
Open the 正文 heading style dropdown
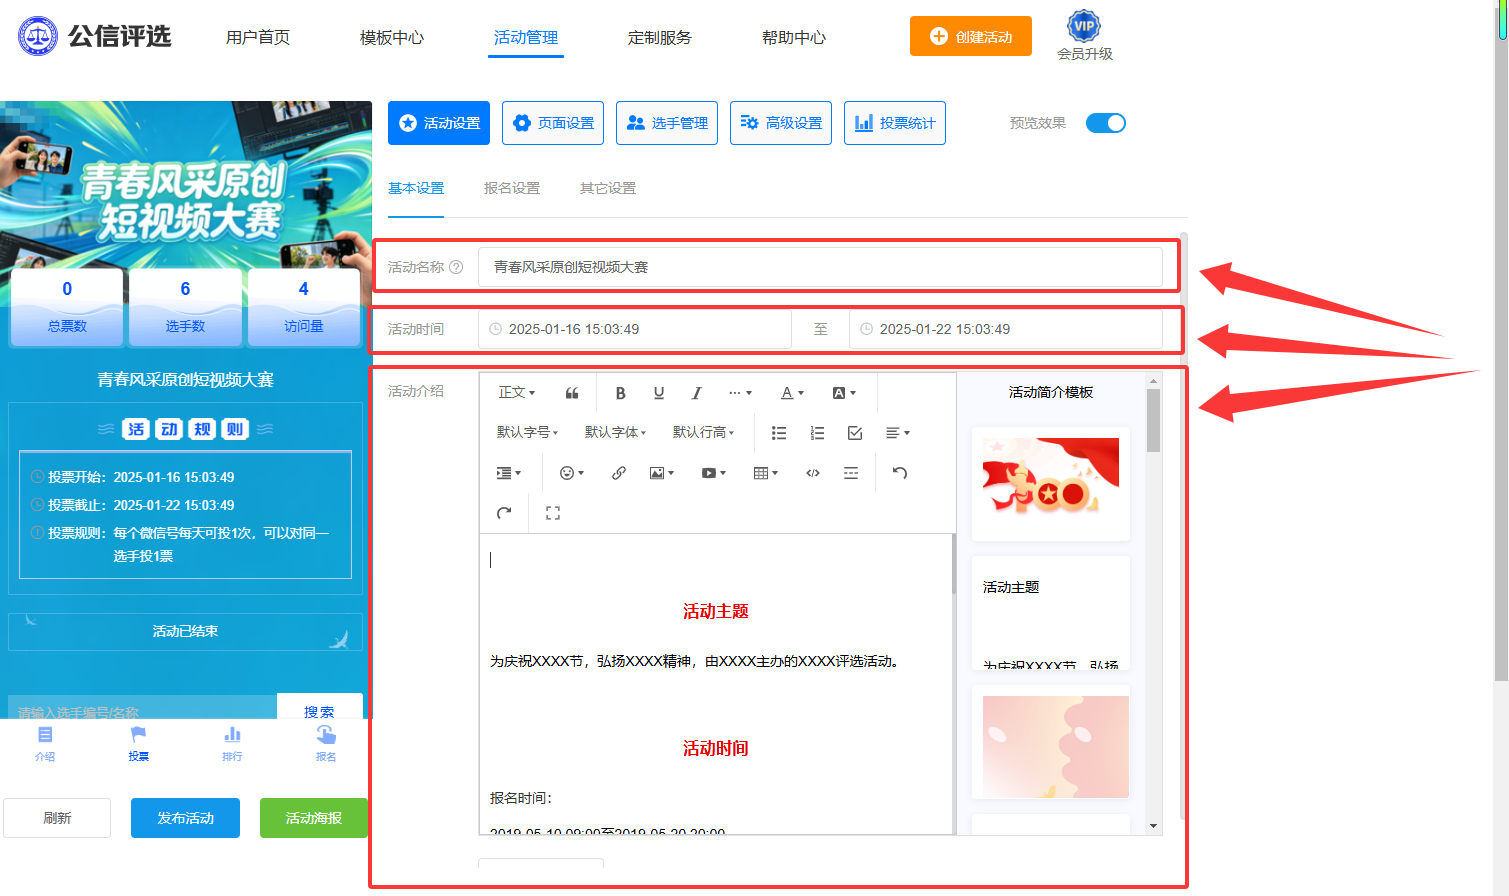[517, 393]
